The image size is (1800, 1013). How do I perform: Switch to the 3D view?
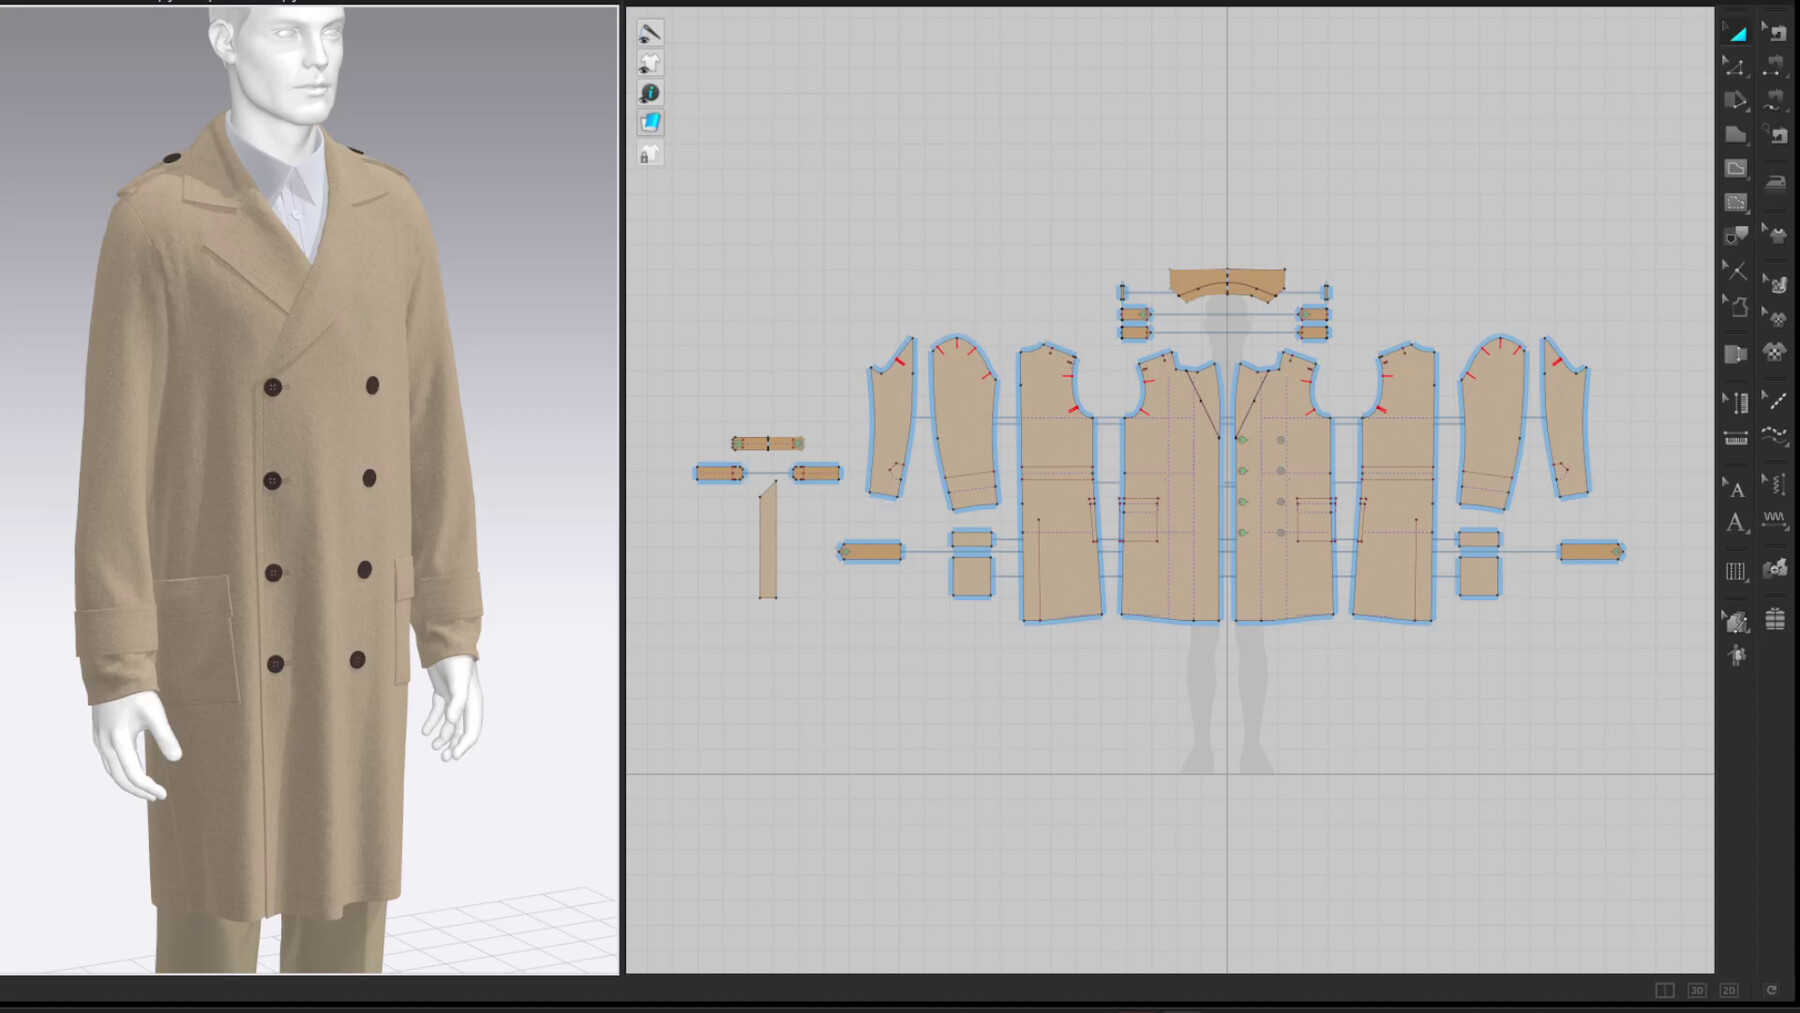coord(1697,990)
